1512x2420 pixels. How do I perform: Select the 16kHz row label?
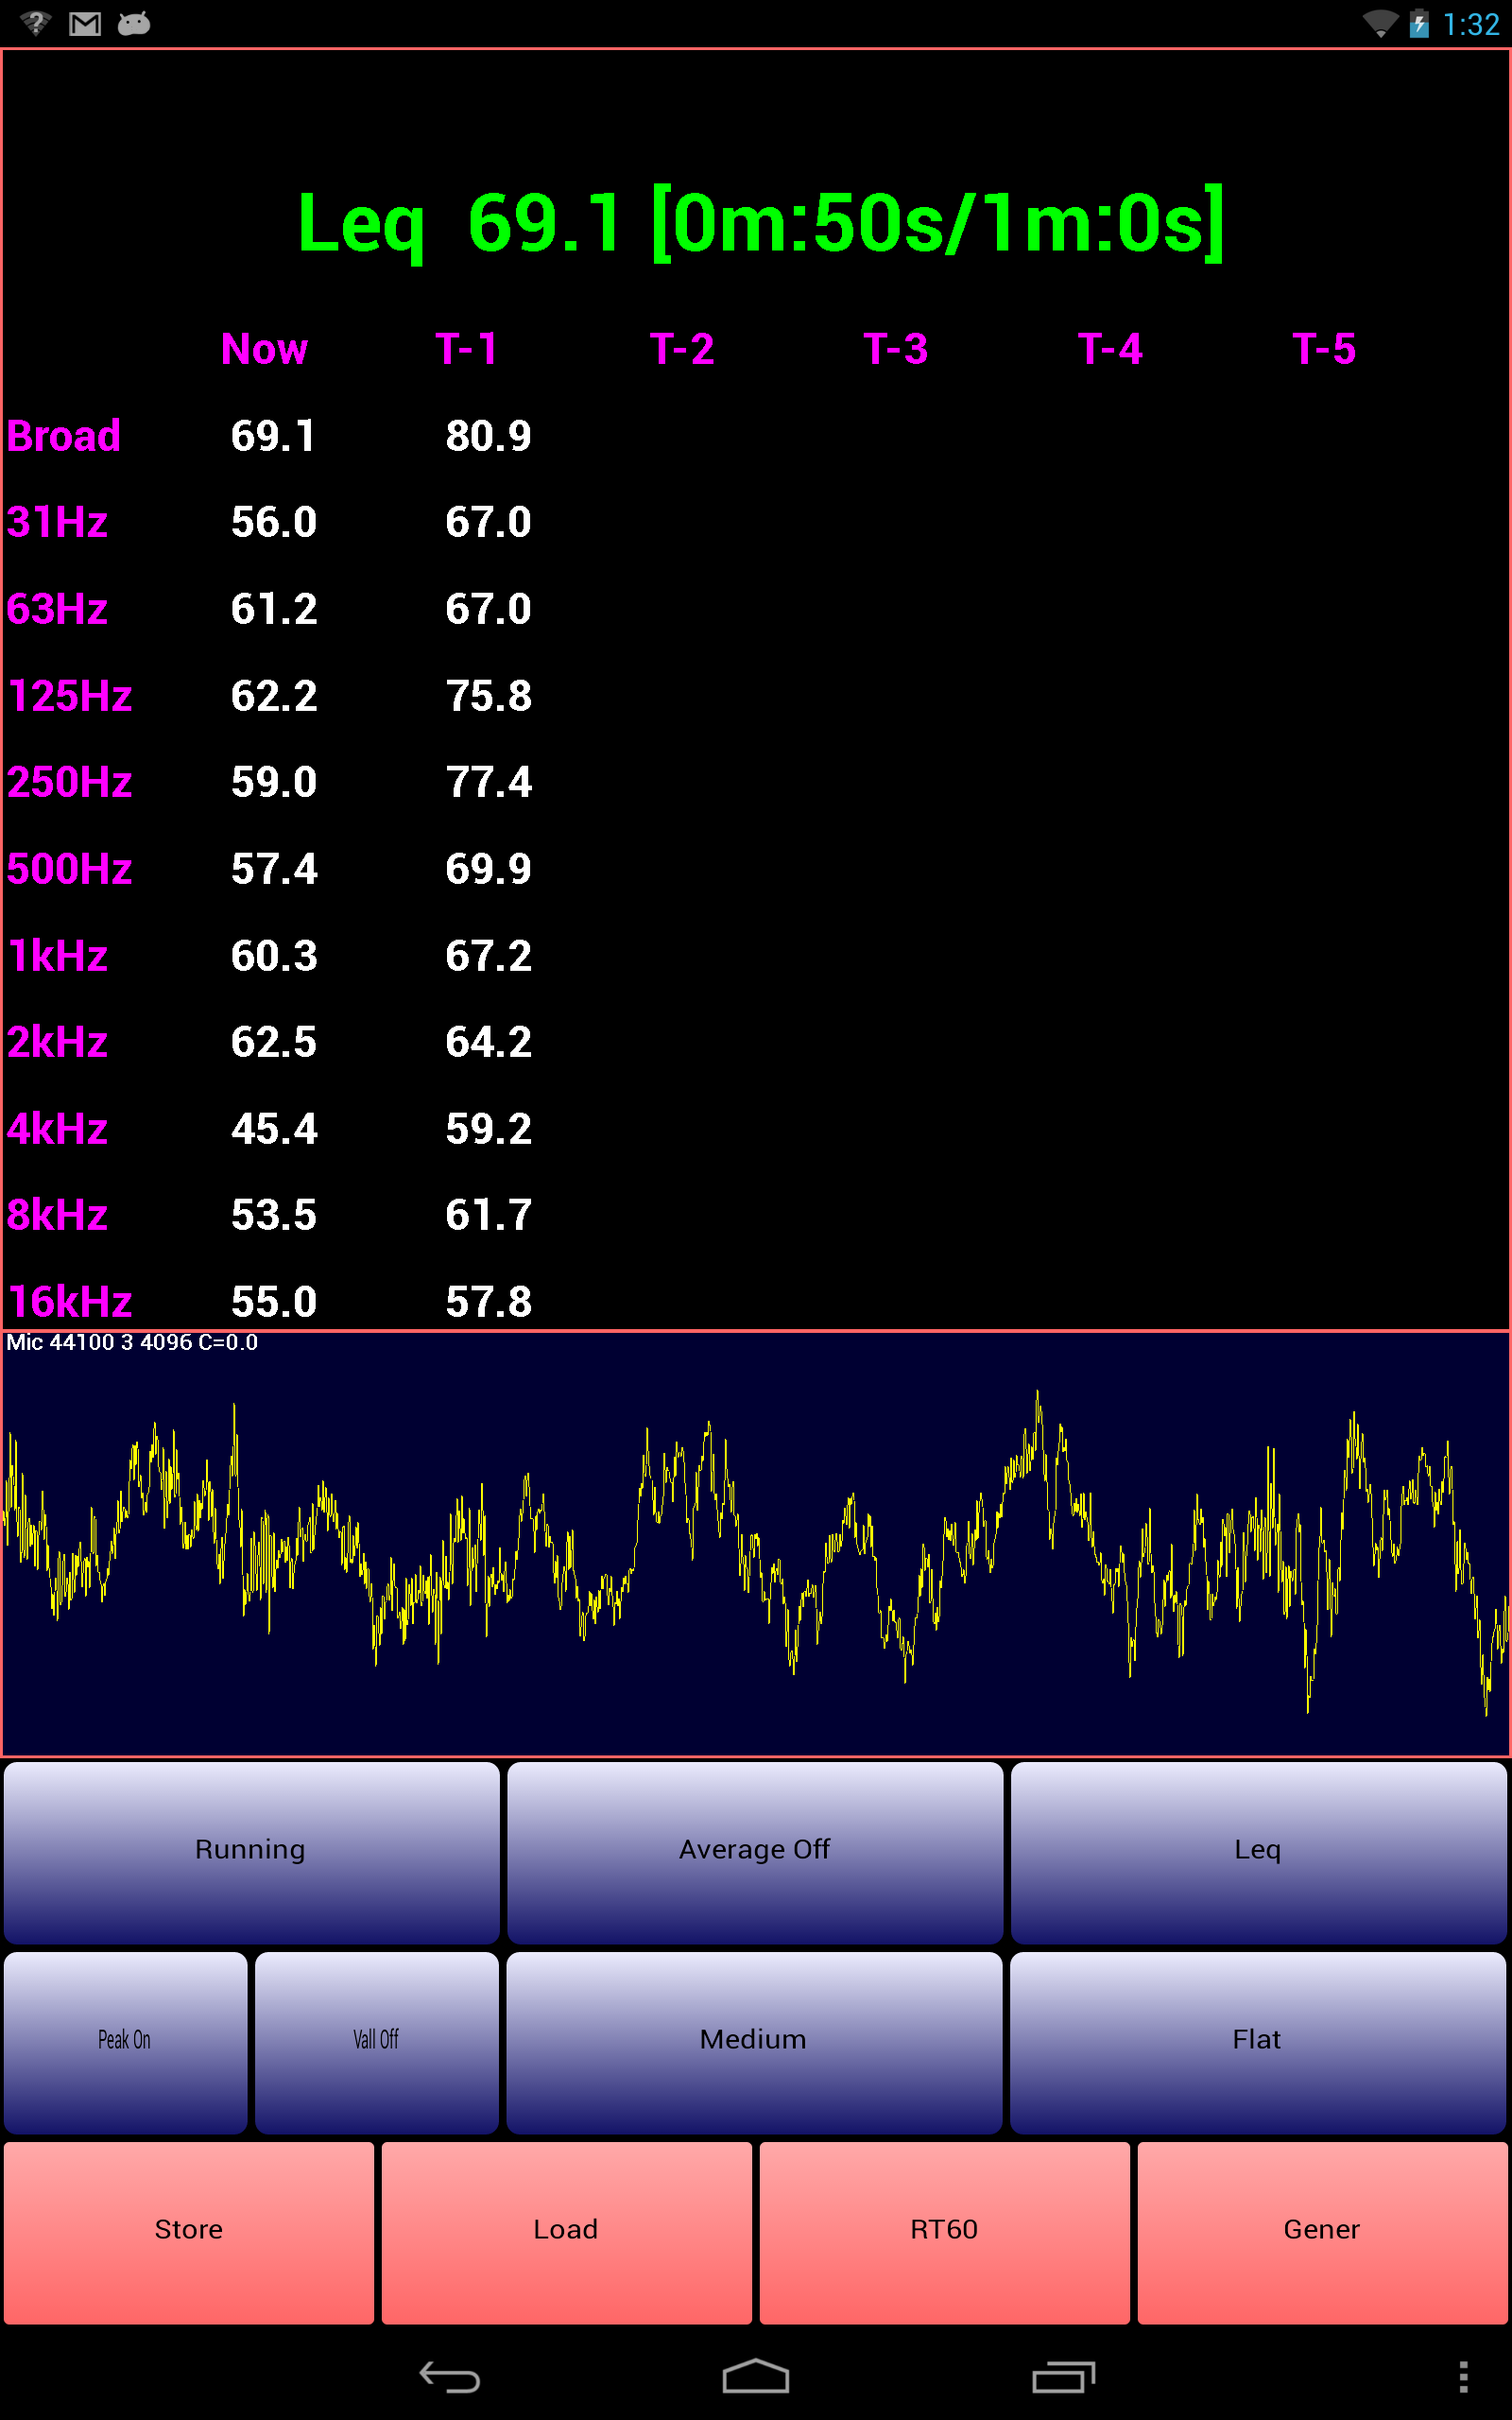pos(70,1302)
